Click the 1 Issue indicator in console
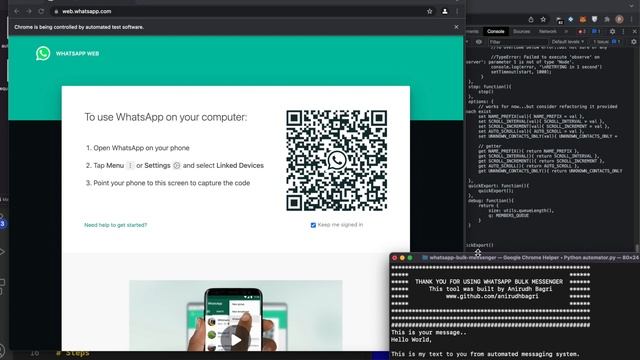Viewport: 640px width, 360px height. coord(607,42)
